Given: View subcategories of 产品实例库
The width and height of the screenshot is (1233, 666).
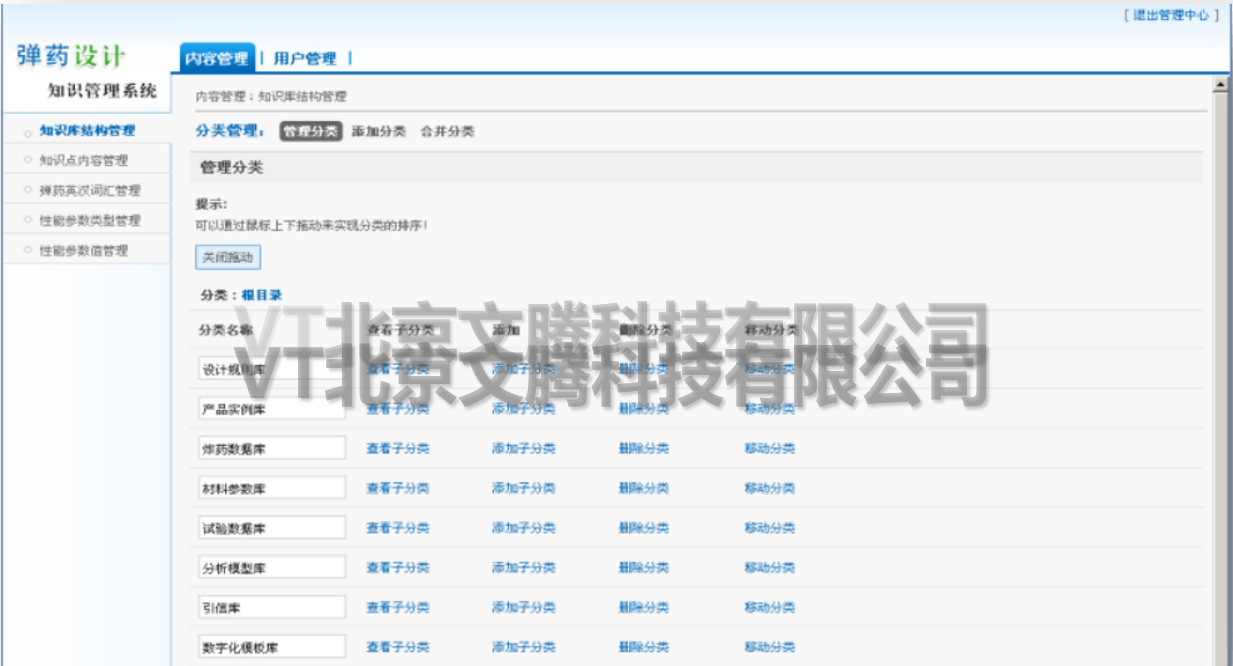Looking at the screenshot, I should [398, 409].
